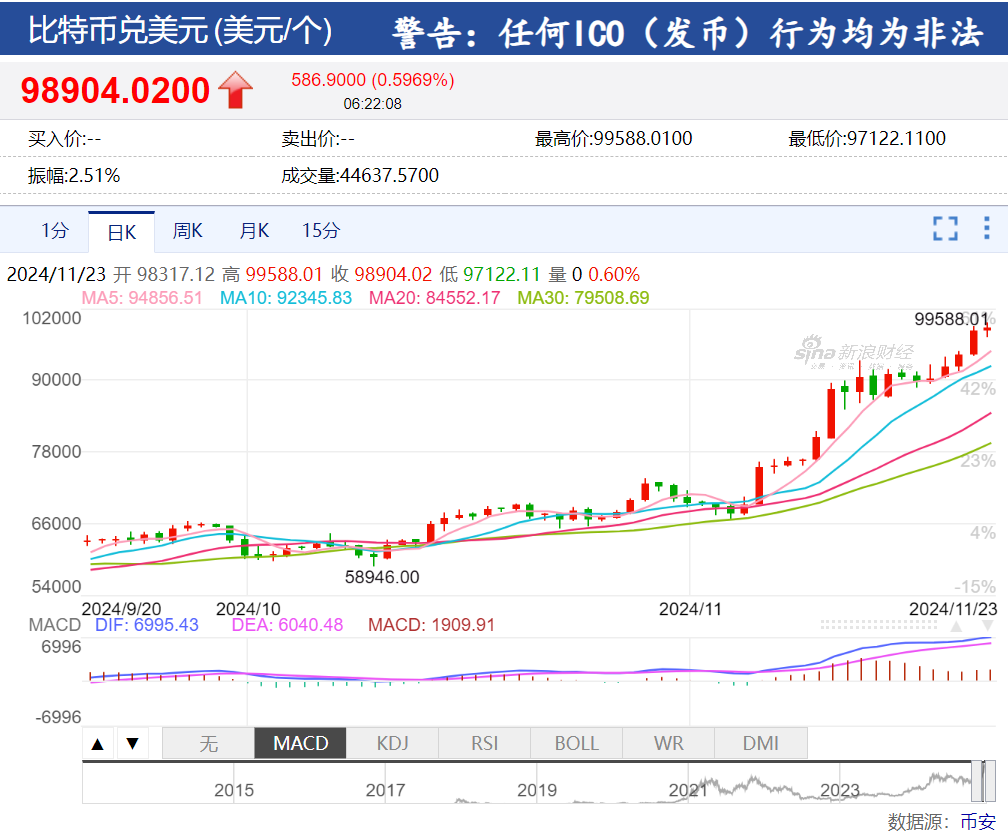Select the BOLL indicator button
Image resolution: width=1008 pixels, height=832 pixels.
pyautogui.click(x=576, y=743)
